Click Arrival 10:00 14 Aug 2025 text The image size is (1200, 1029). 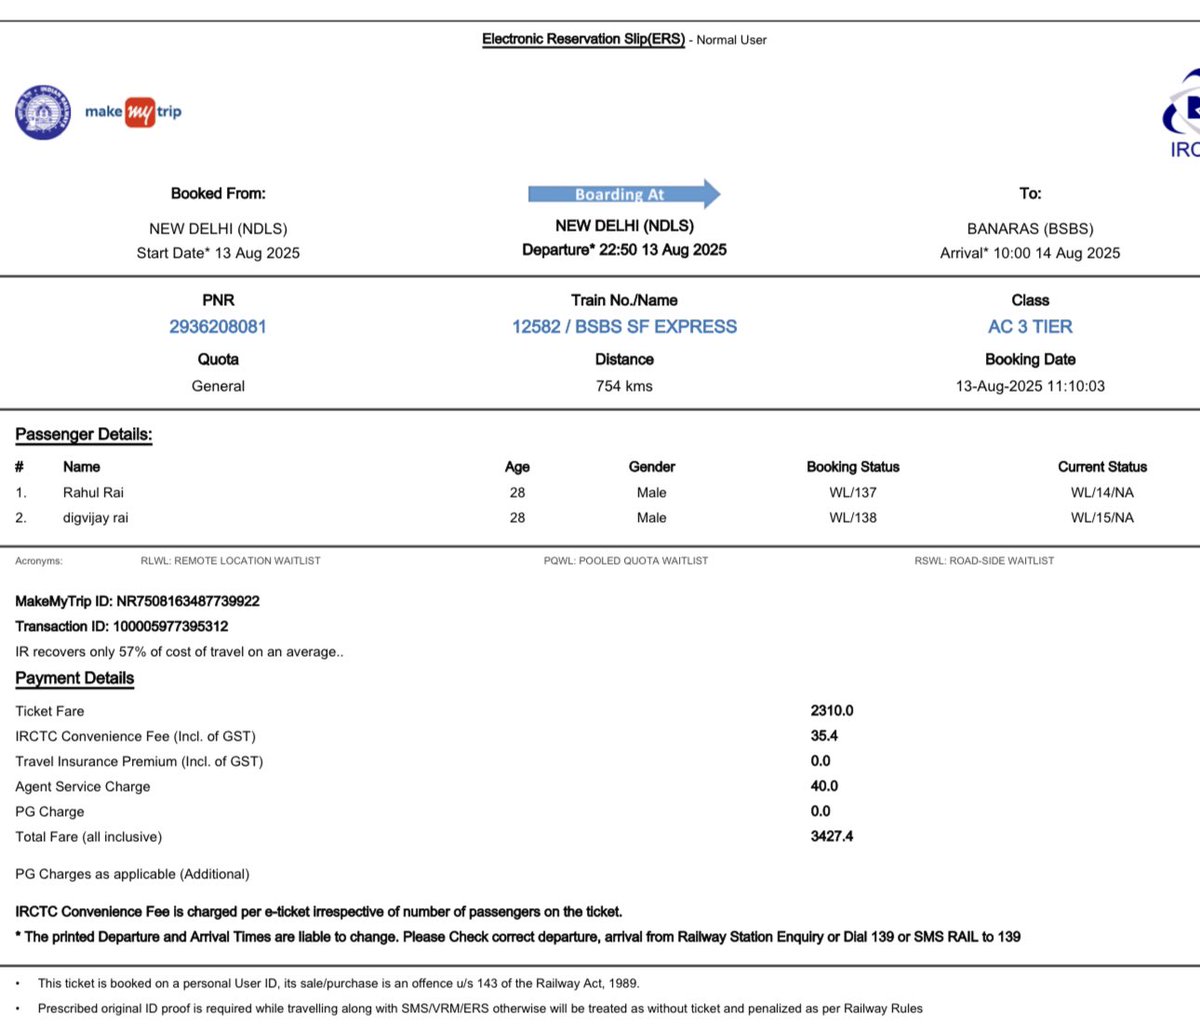(1030, 254)
